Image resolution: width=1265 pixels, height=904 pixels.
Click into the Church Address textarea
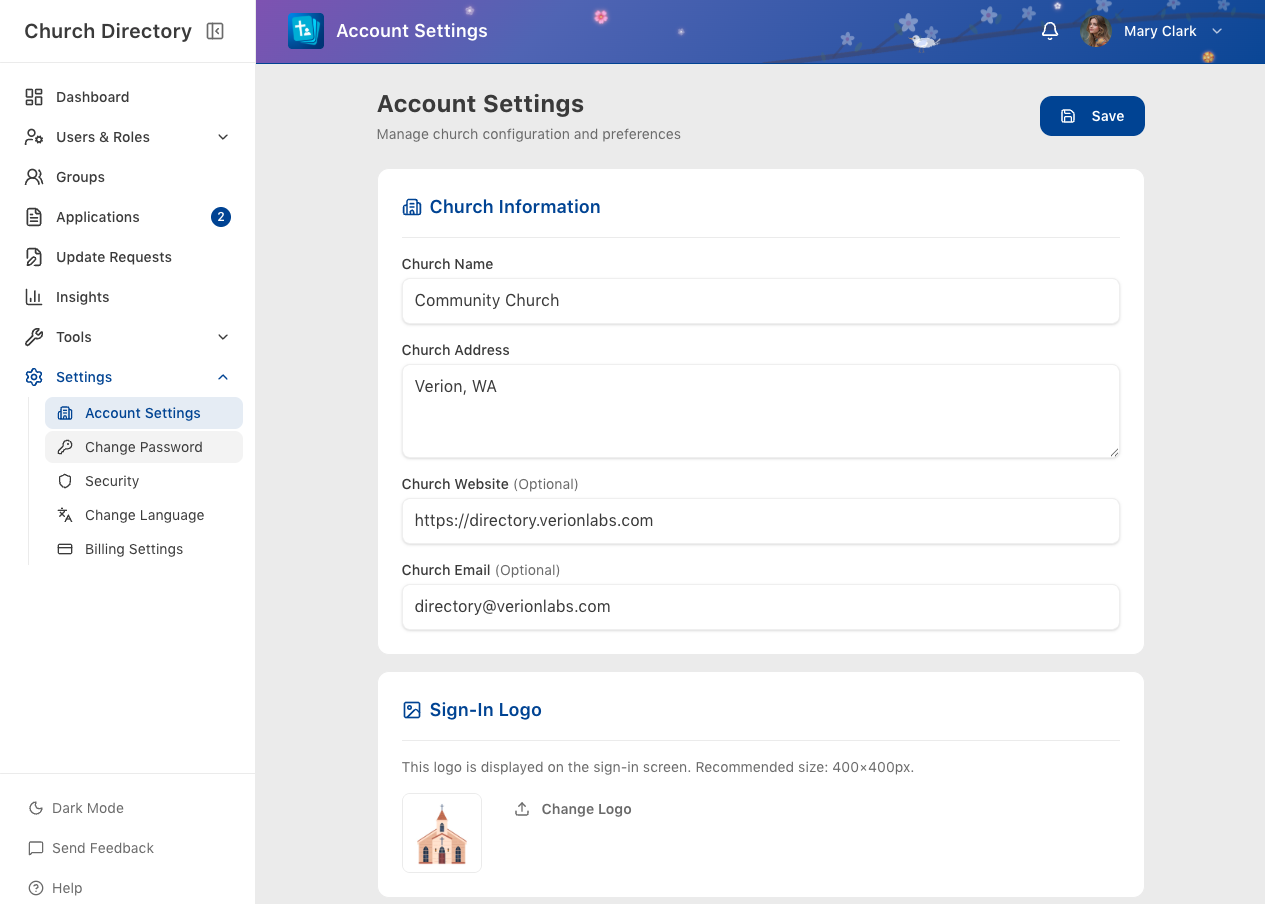click(760, 411)
